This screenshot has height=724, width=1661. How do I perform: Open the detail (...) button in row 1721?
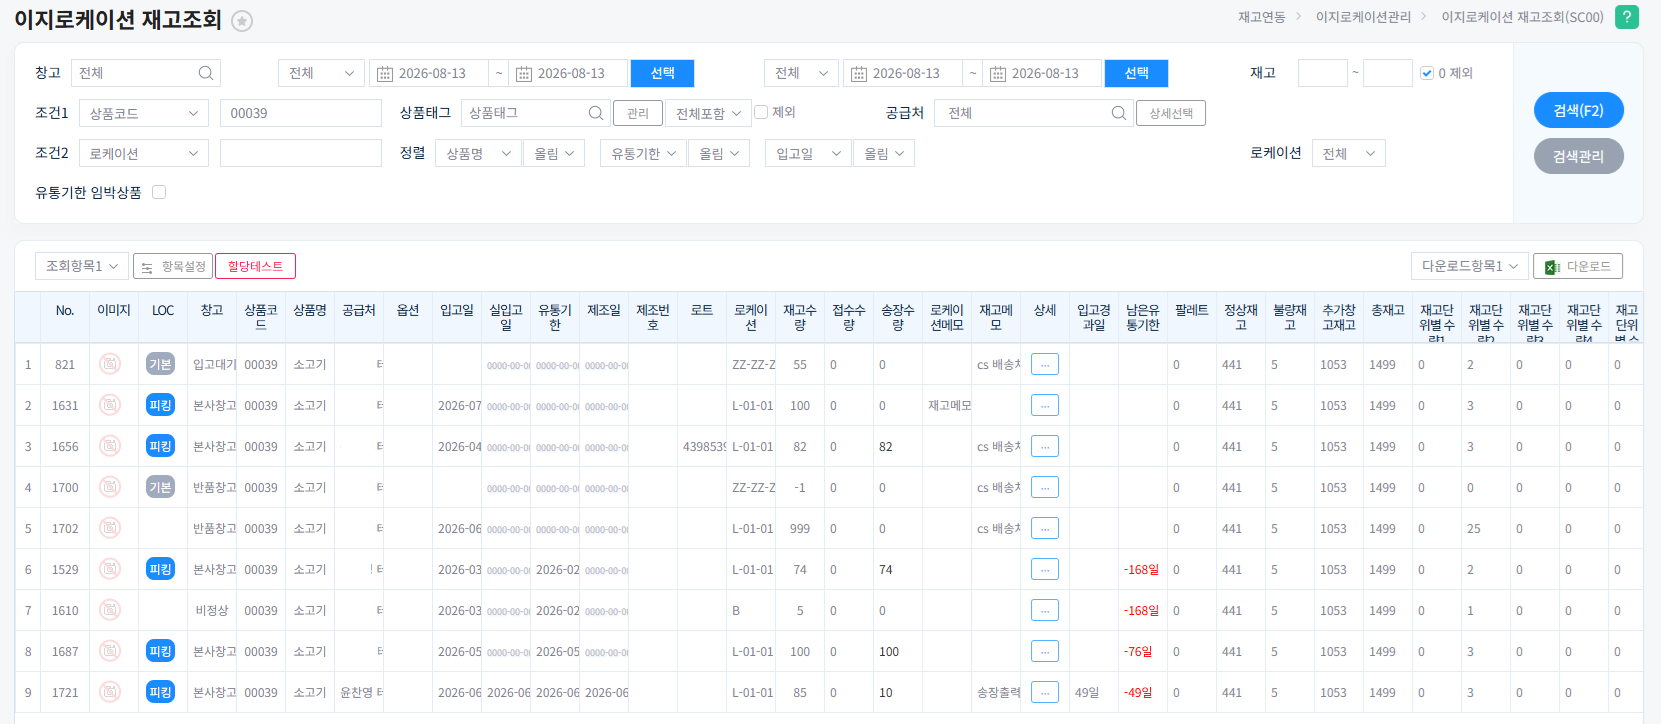click(x=1045, y=692)
